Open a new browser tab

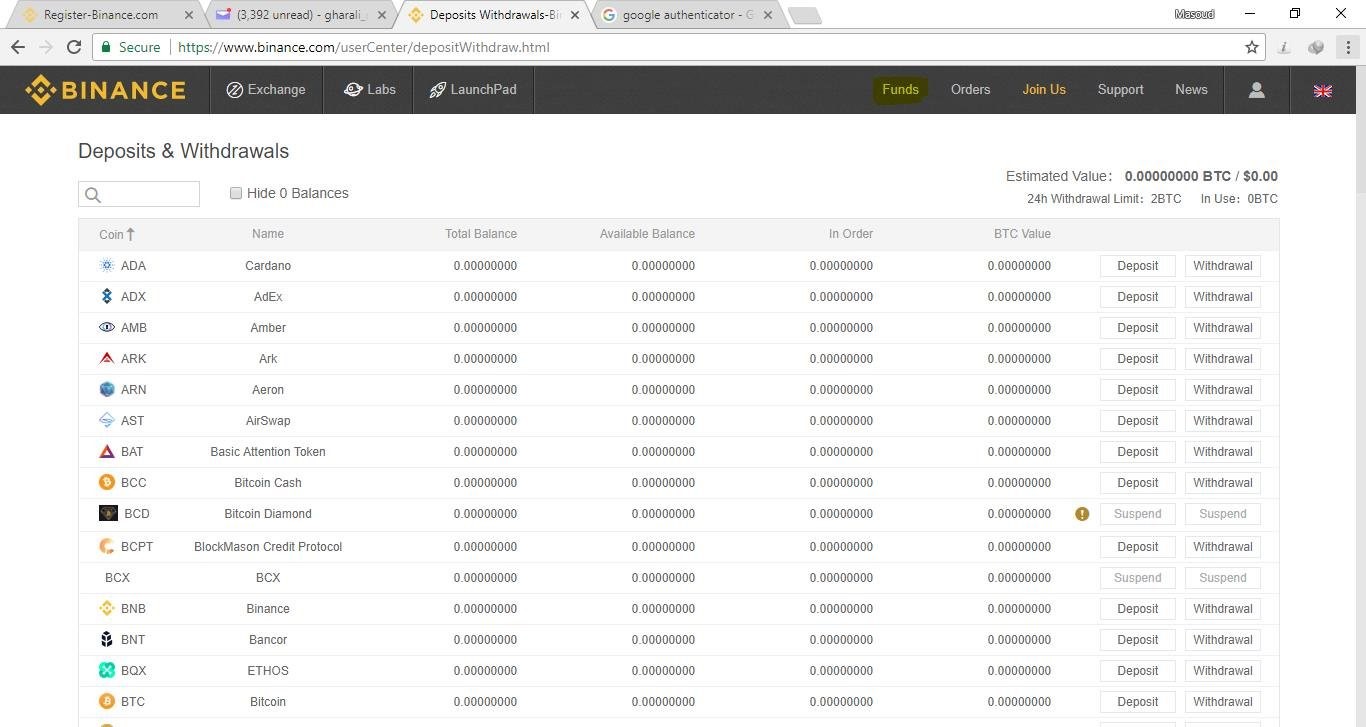(805, 15)
